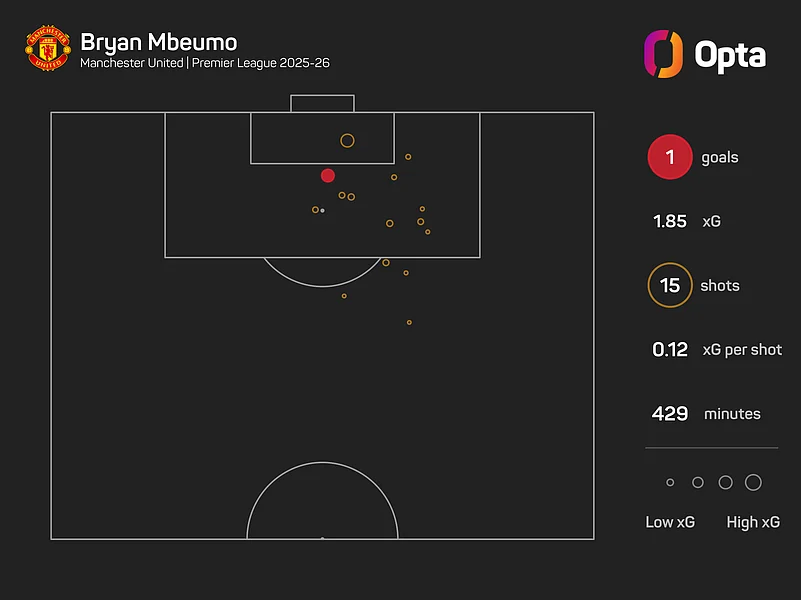Select the red goal shot marker
The width and height of the screenshot is (801, 600).
(328, 176)
